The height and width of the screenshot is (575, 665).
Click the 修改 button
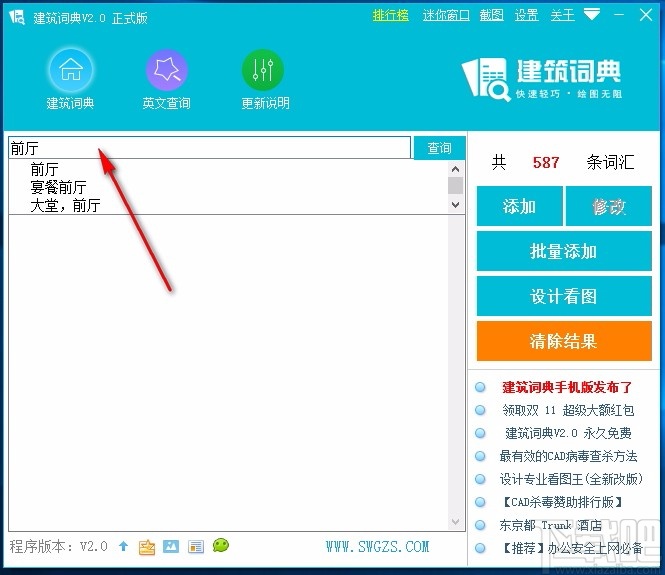click(609, 206)
